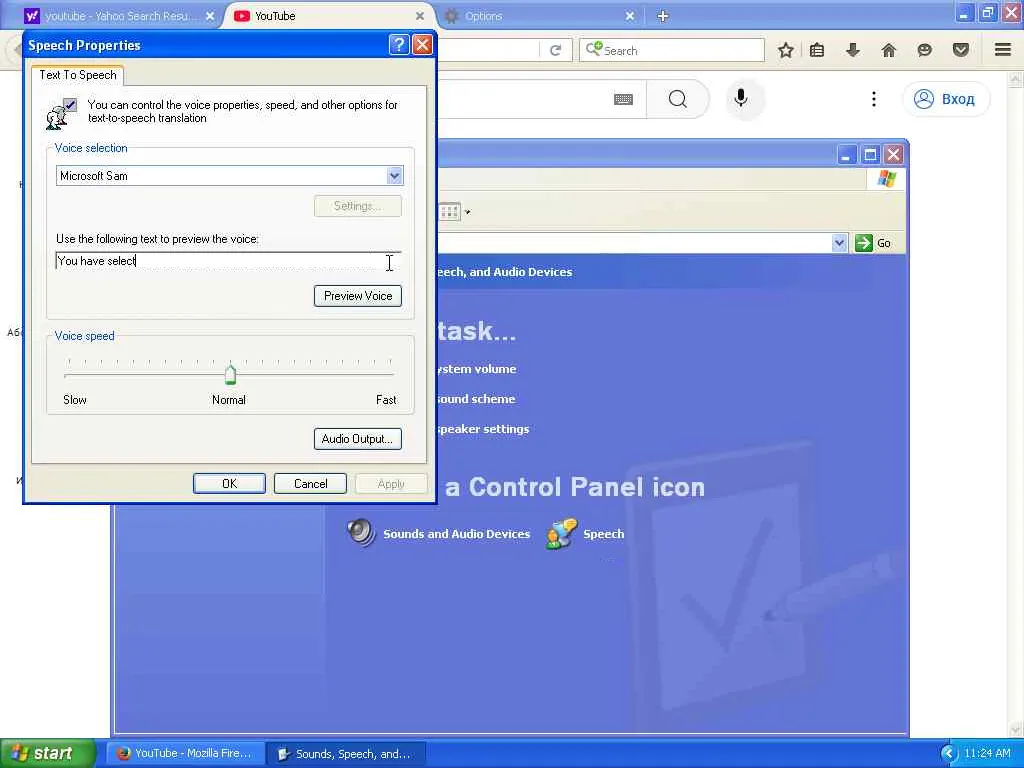Click the Slow end of voice speed slider
Screen dimensions: 1024x768
[74, 400]
